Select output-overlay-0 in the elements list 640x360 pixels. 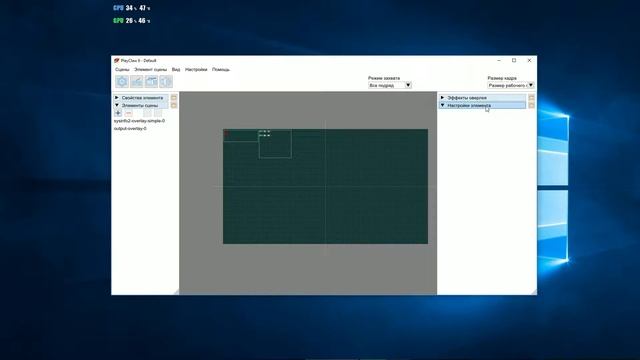pyautogui.click(x=130, y=128)
